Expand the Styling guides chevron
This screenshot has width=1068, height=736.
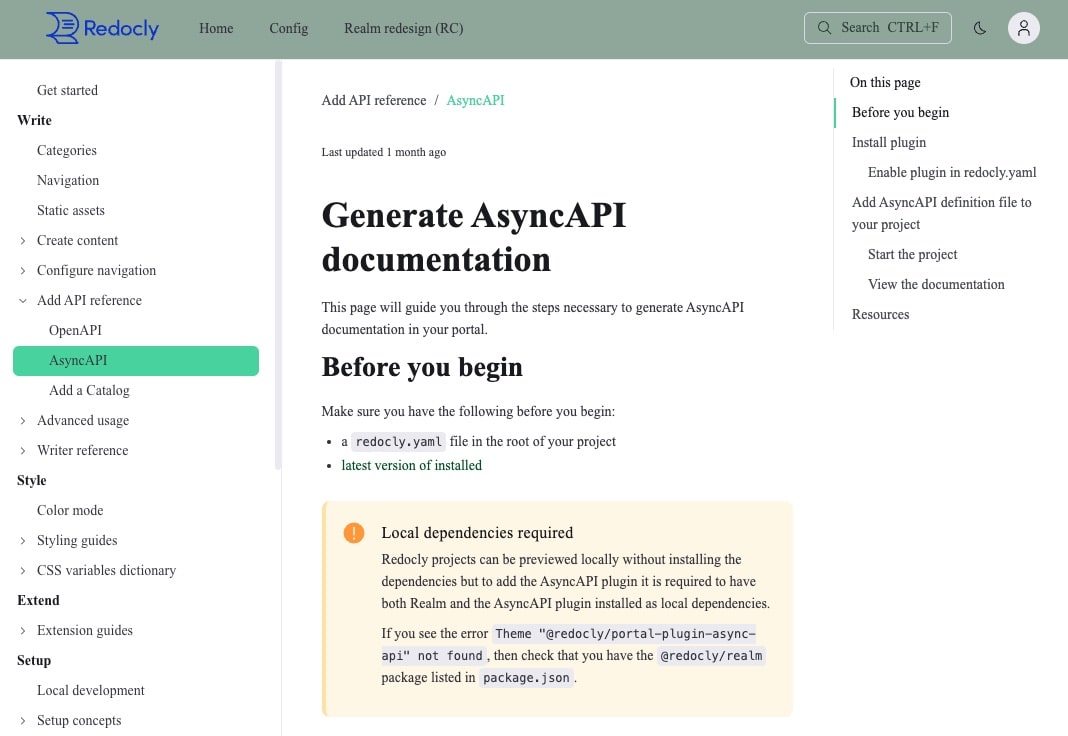pos(23,541)
